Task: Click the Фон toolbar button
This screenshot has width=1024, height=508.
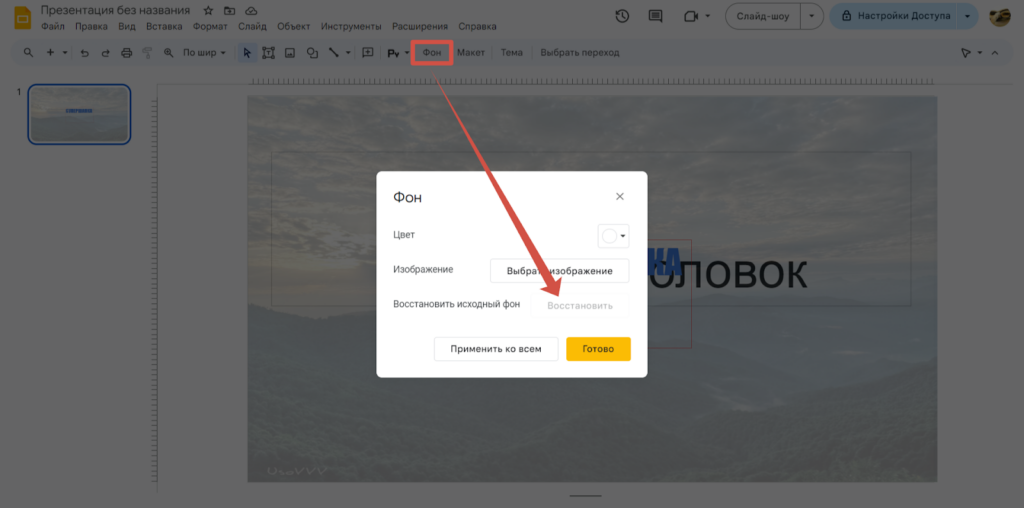Action: point(432,53)
